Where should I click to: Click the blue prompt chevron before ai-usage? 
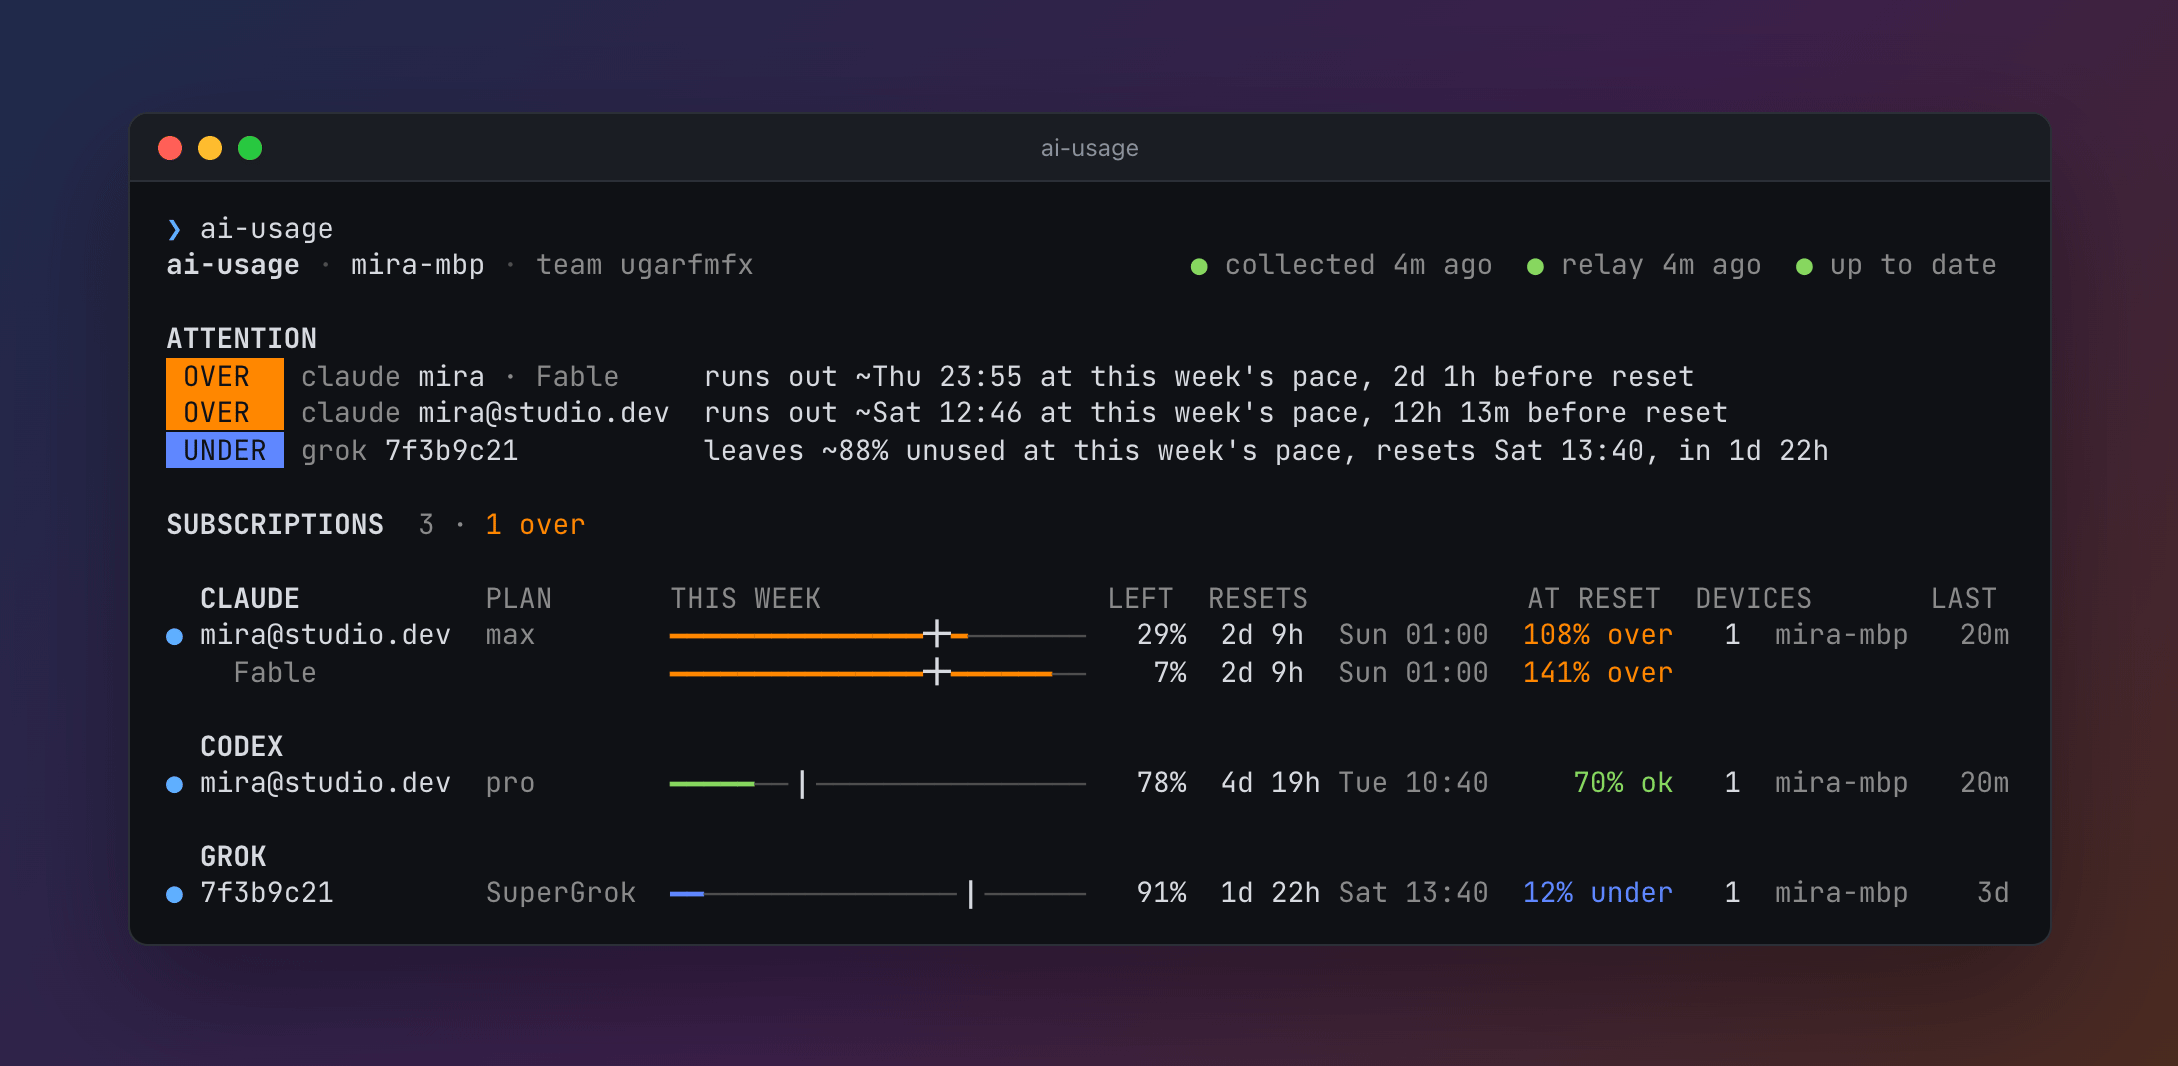click(x=175, y=230)
